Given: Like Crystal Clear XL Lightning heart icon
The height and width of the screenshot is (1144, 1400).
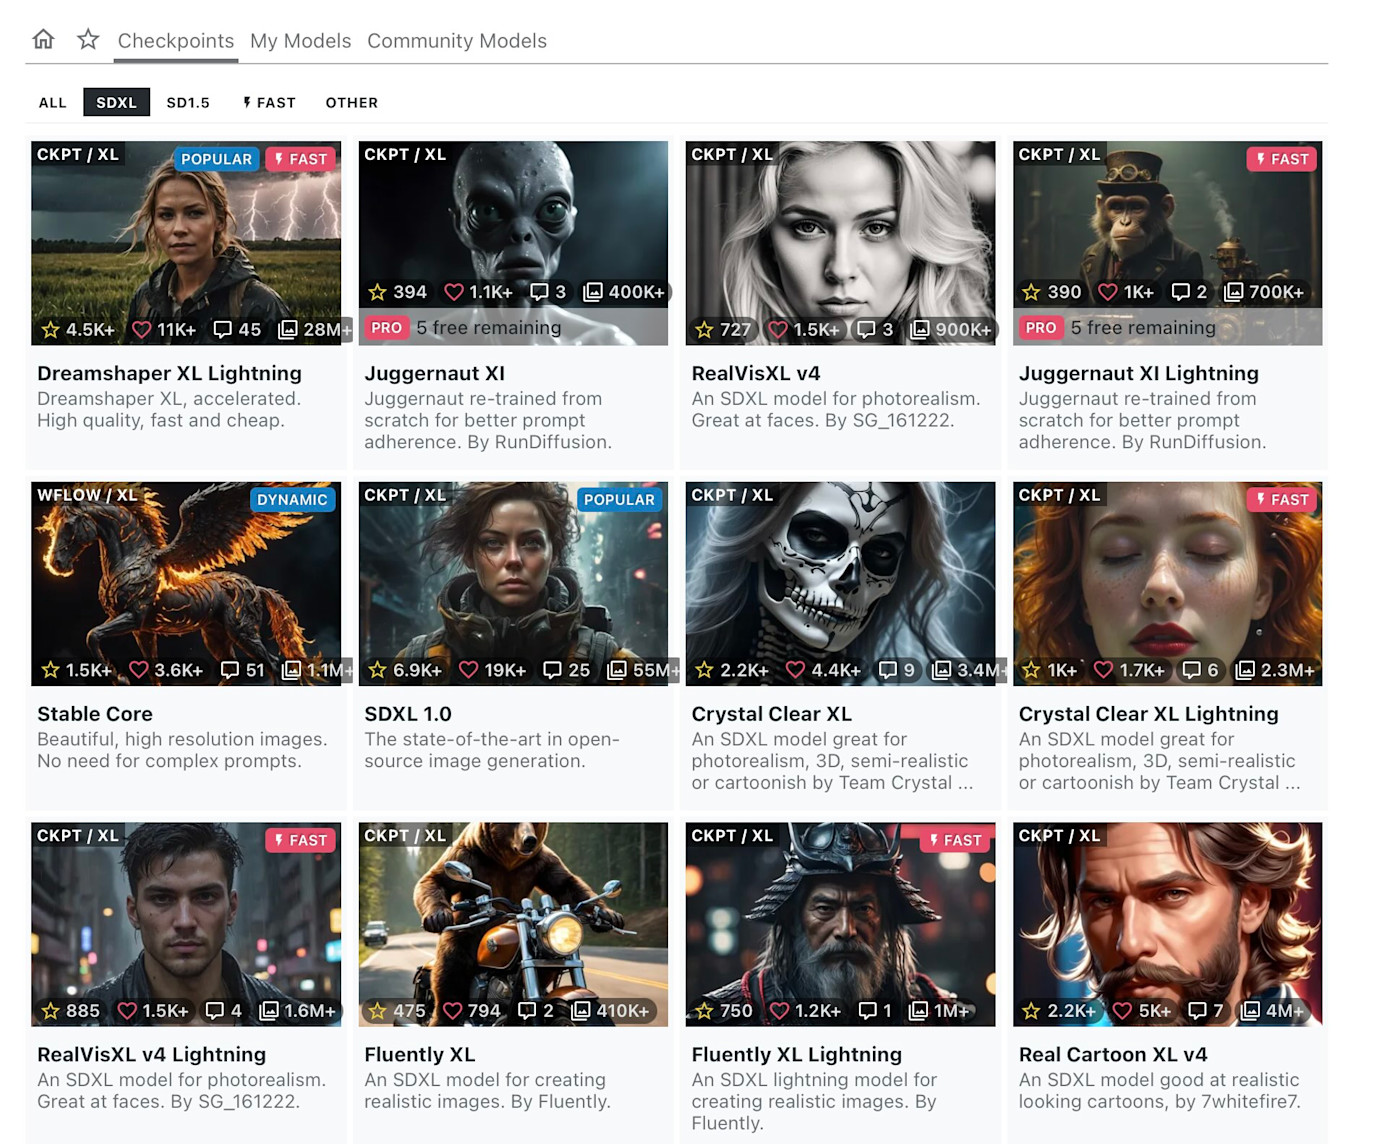Looking at the screenshot, I should (1103, 670).
